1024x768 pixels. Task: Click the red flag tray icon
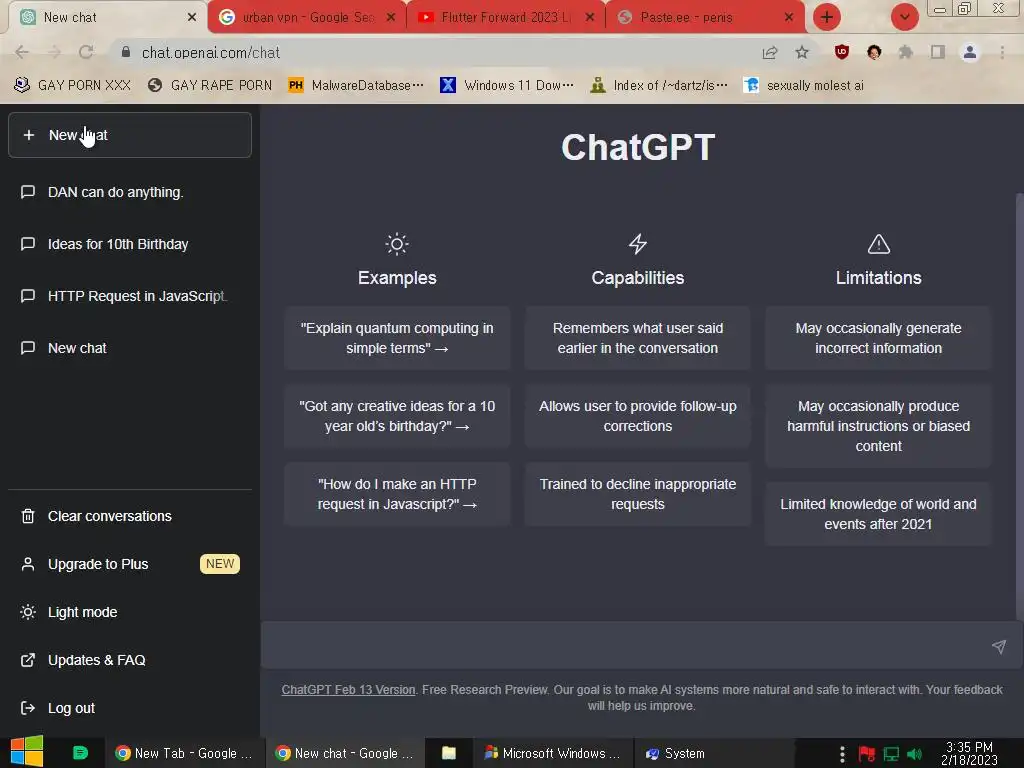pos(867,754)
